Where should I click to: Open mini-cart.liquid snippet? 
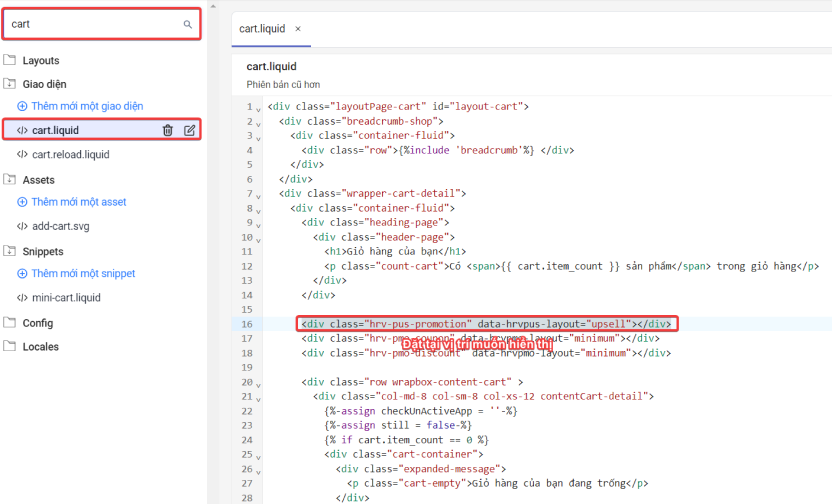click(66, 298)
